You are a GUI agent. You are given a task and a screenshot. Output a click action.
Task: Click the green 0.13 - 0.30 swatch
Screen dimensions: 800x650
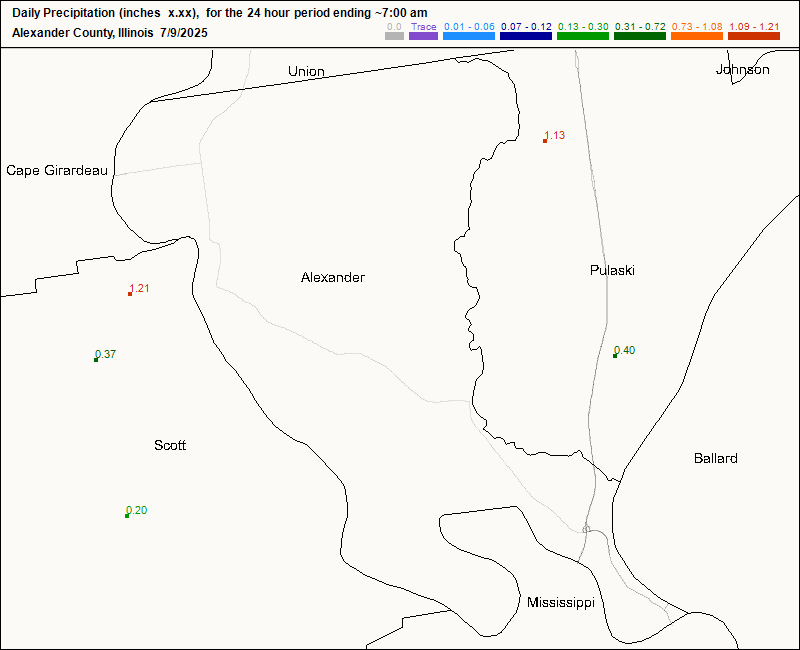click(583, 36)
